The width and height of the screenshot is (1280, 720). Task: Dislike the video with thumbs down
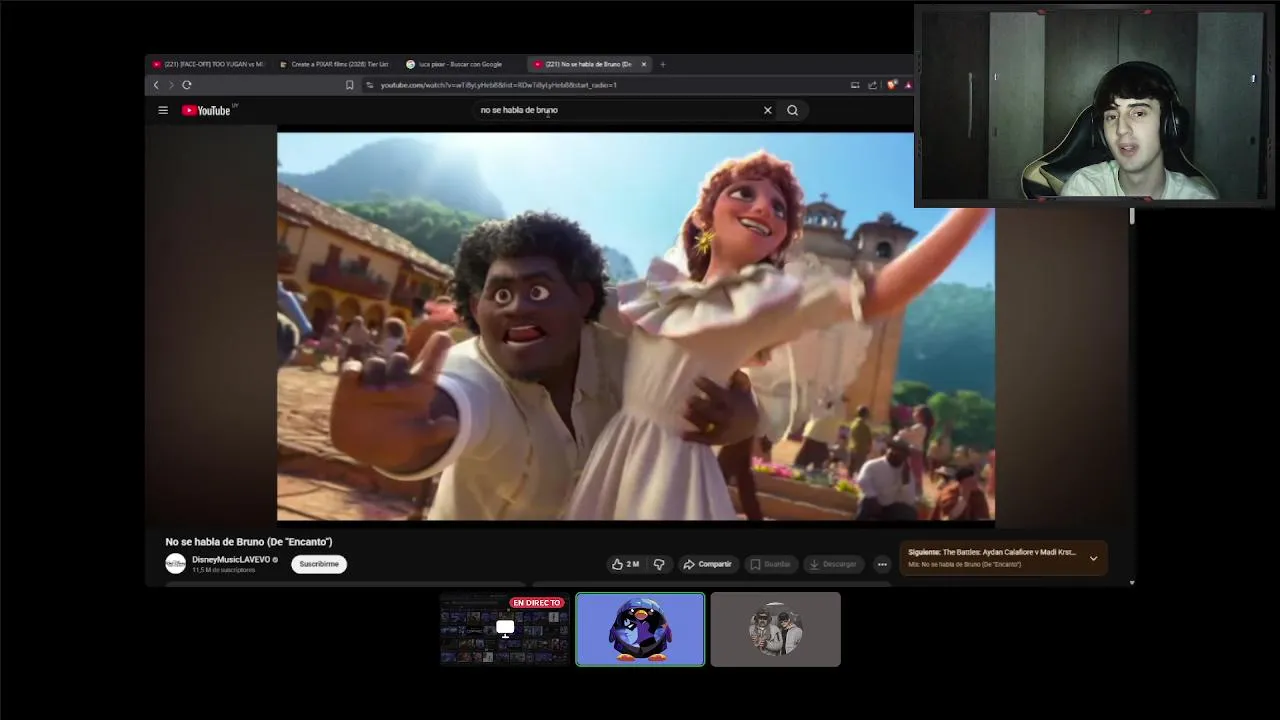pos(659,564)
